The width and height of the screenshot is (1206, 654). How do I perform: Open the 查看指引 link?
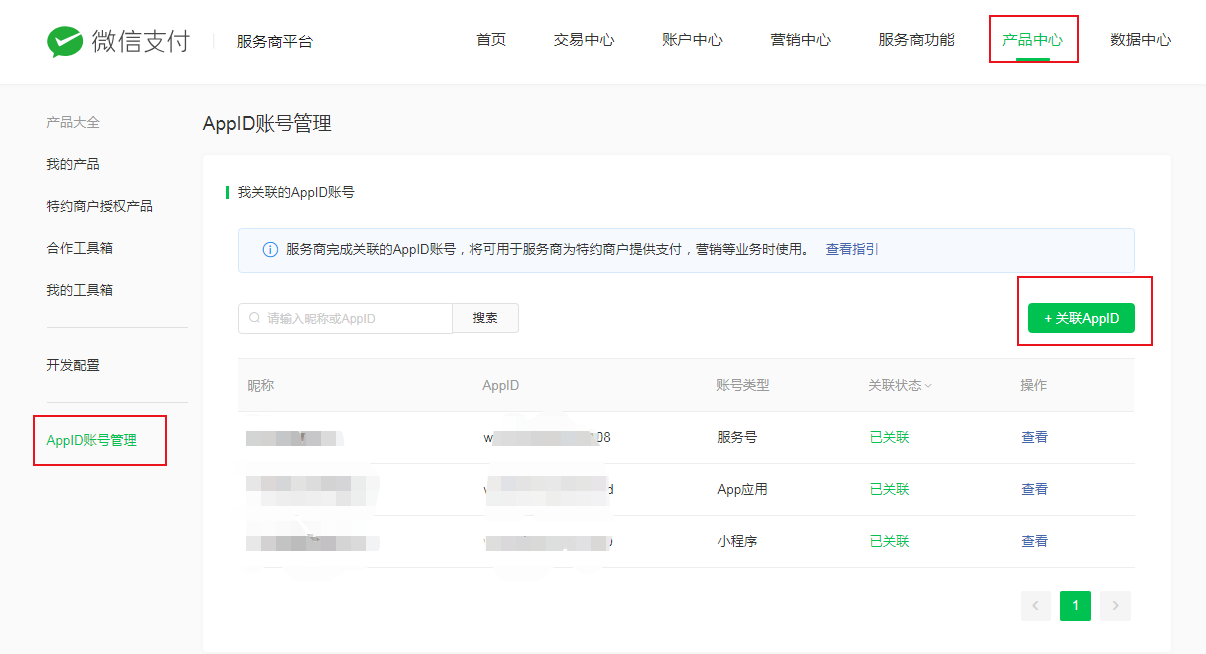(x=852, y=249)
